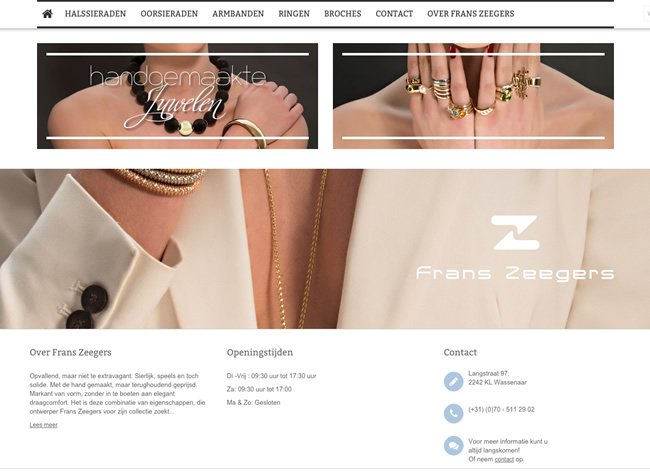Screen dimensions: 650x472
Task: Click the chat bubbles icon
Action: click(454, 446)
